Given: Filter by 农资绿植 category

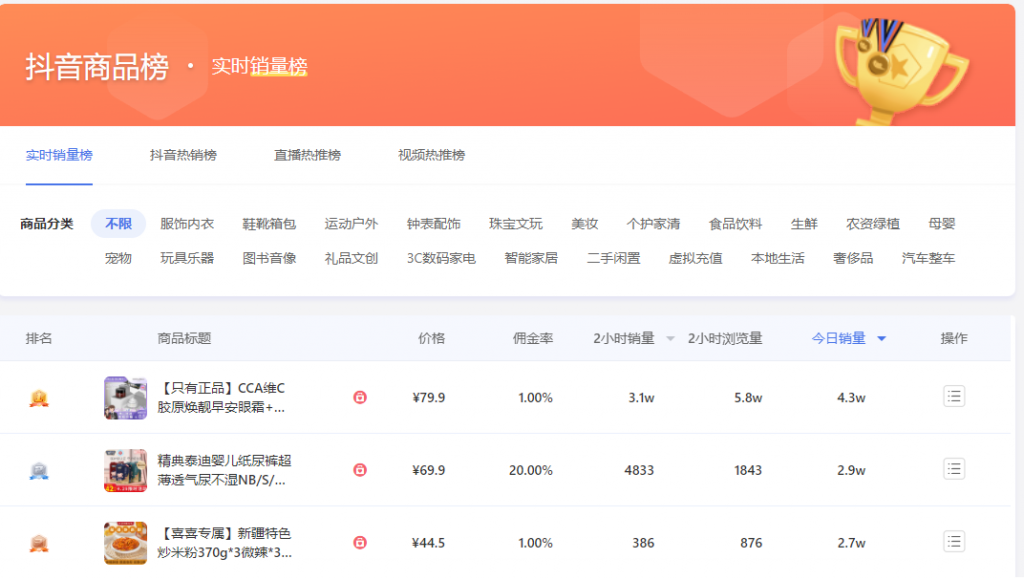Looking at the screenshot, I should 872,224.
